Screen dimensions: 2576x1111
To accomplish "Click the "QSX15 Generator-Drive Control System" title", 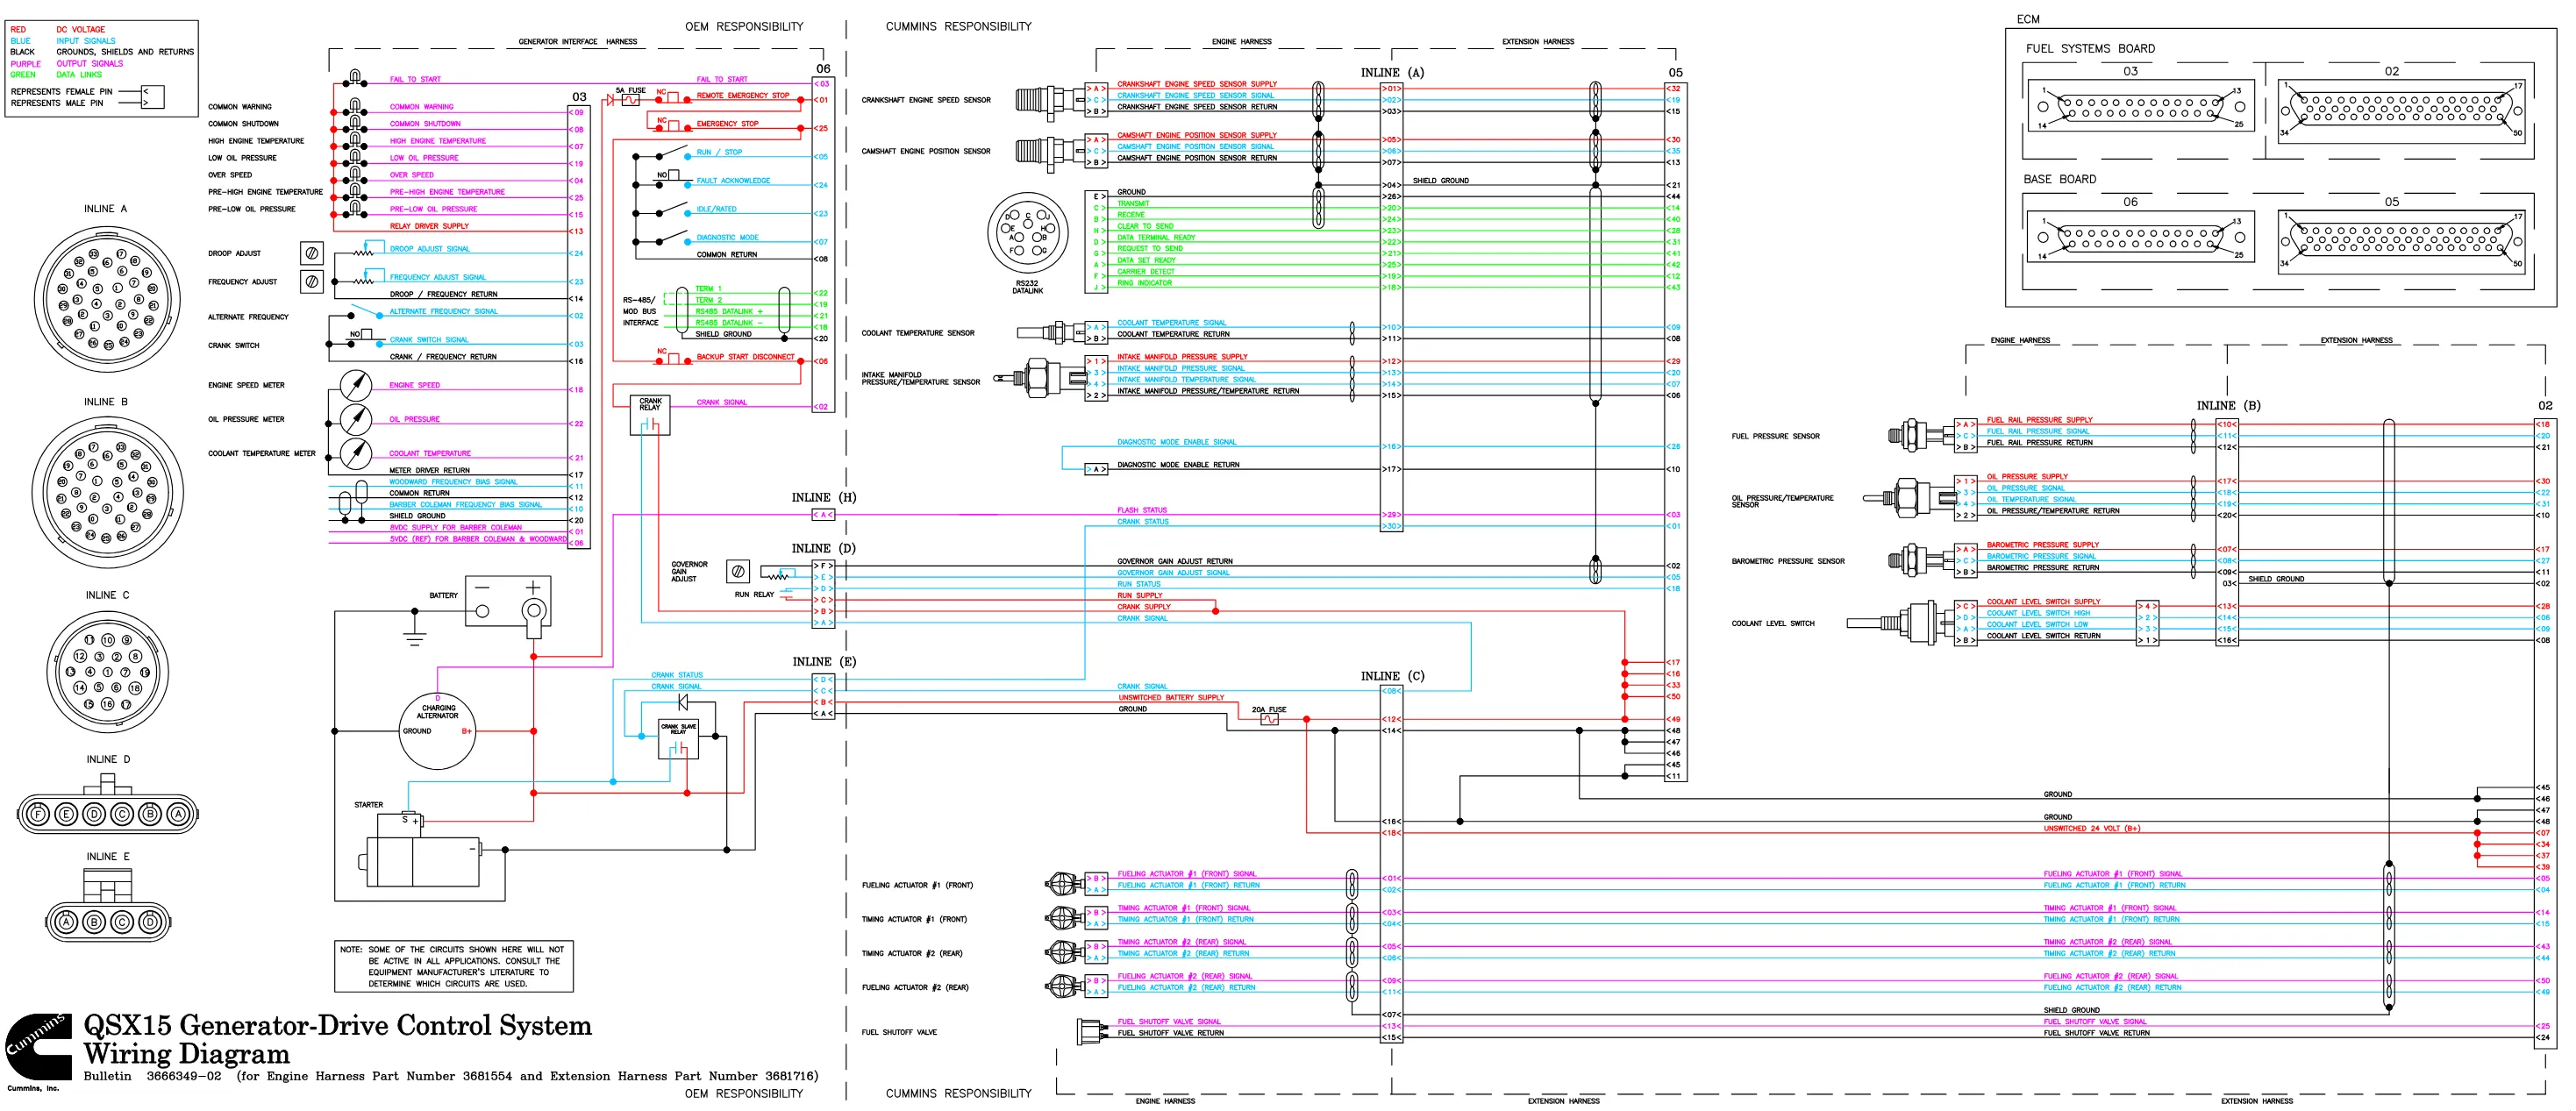I will pos(338,1025).
